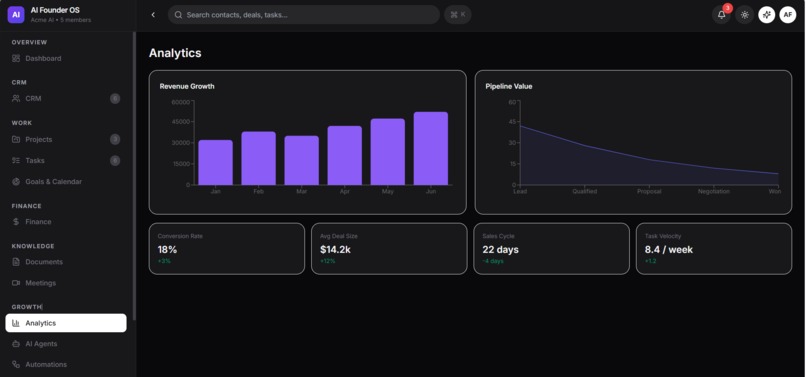Click the Pipeline Value chart title
Screen dimensions: 806x377
[509, 86]
